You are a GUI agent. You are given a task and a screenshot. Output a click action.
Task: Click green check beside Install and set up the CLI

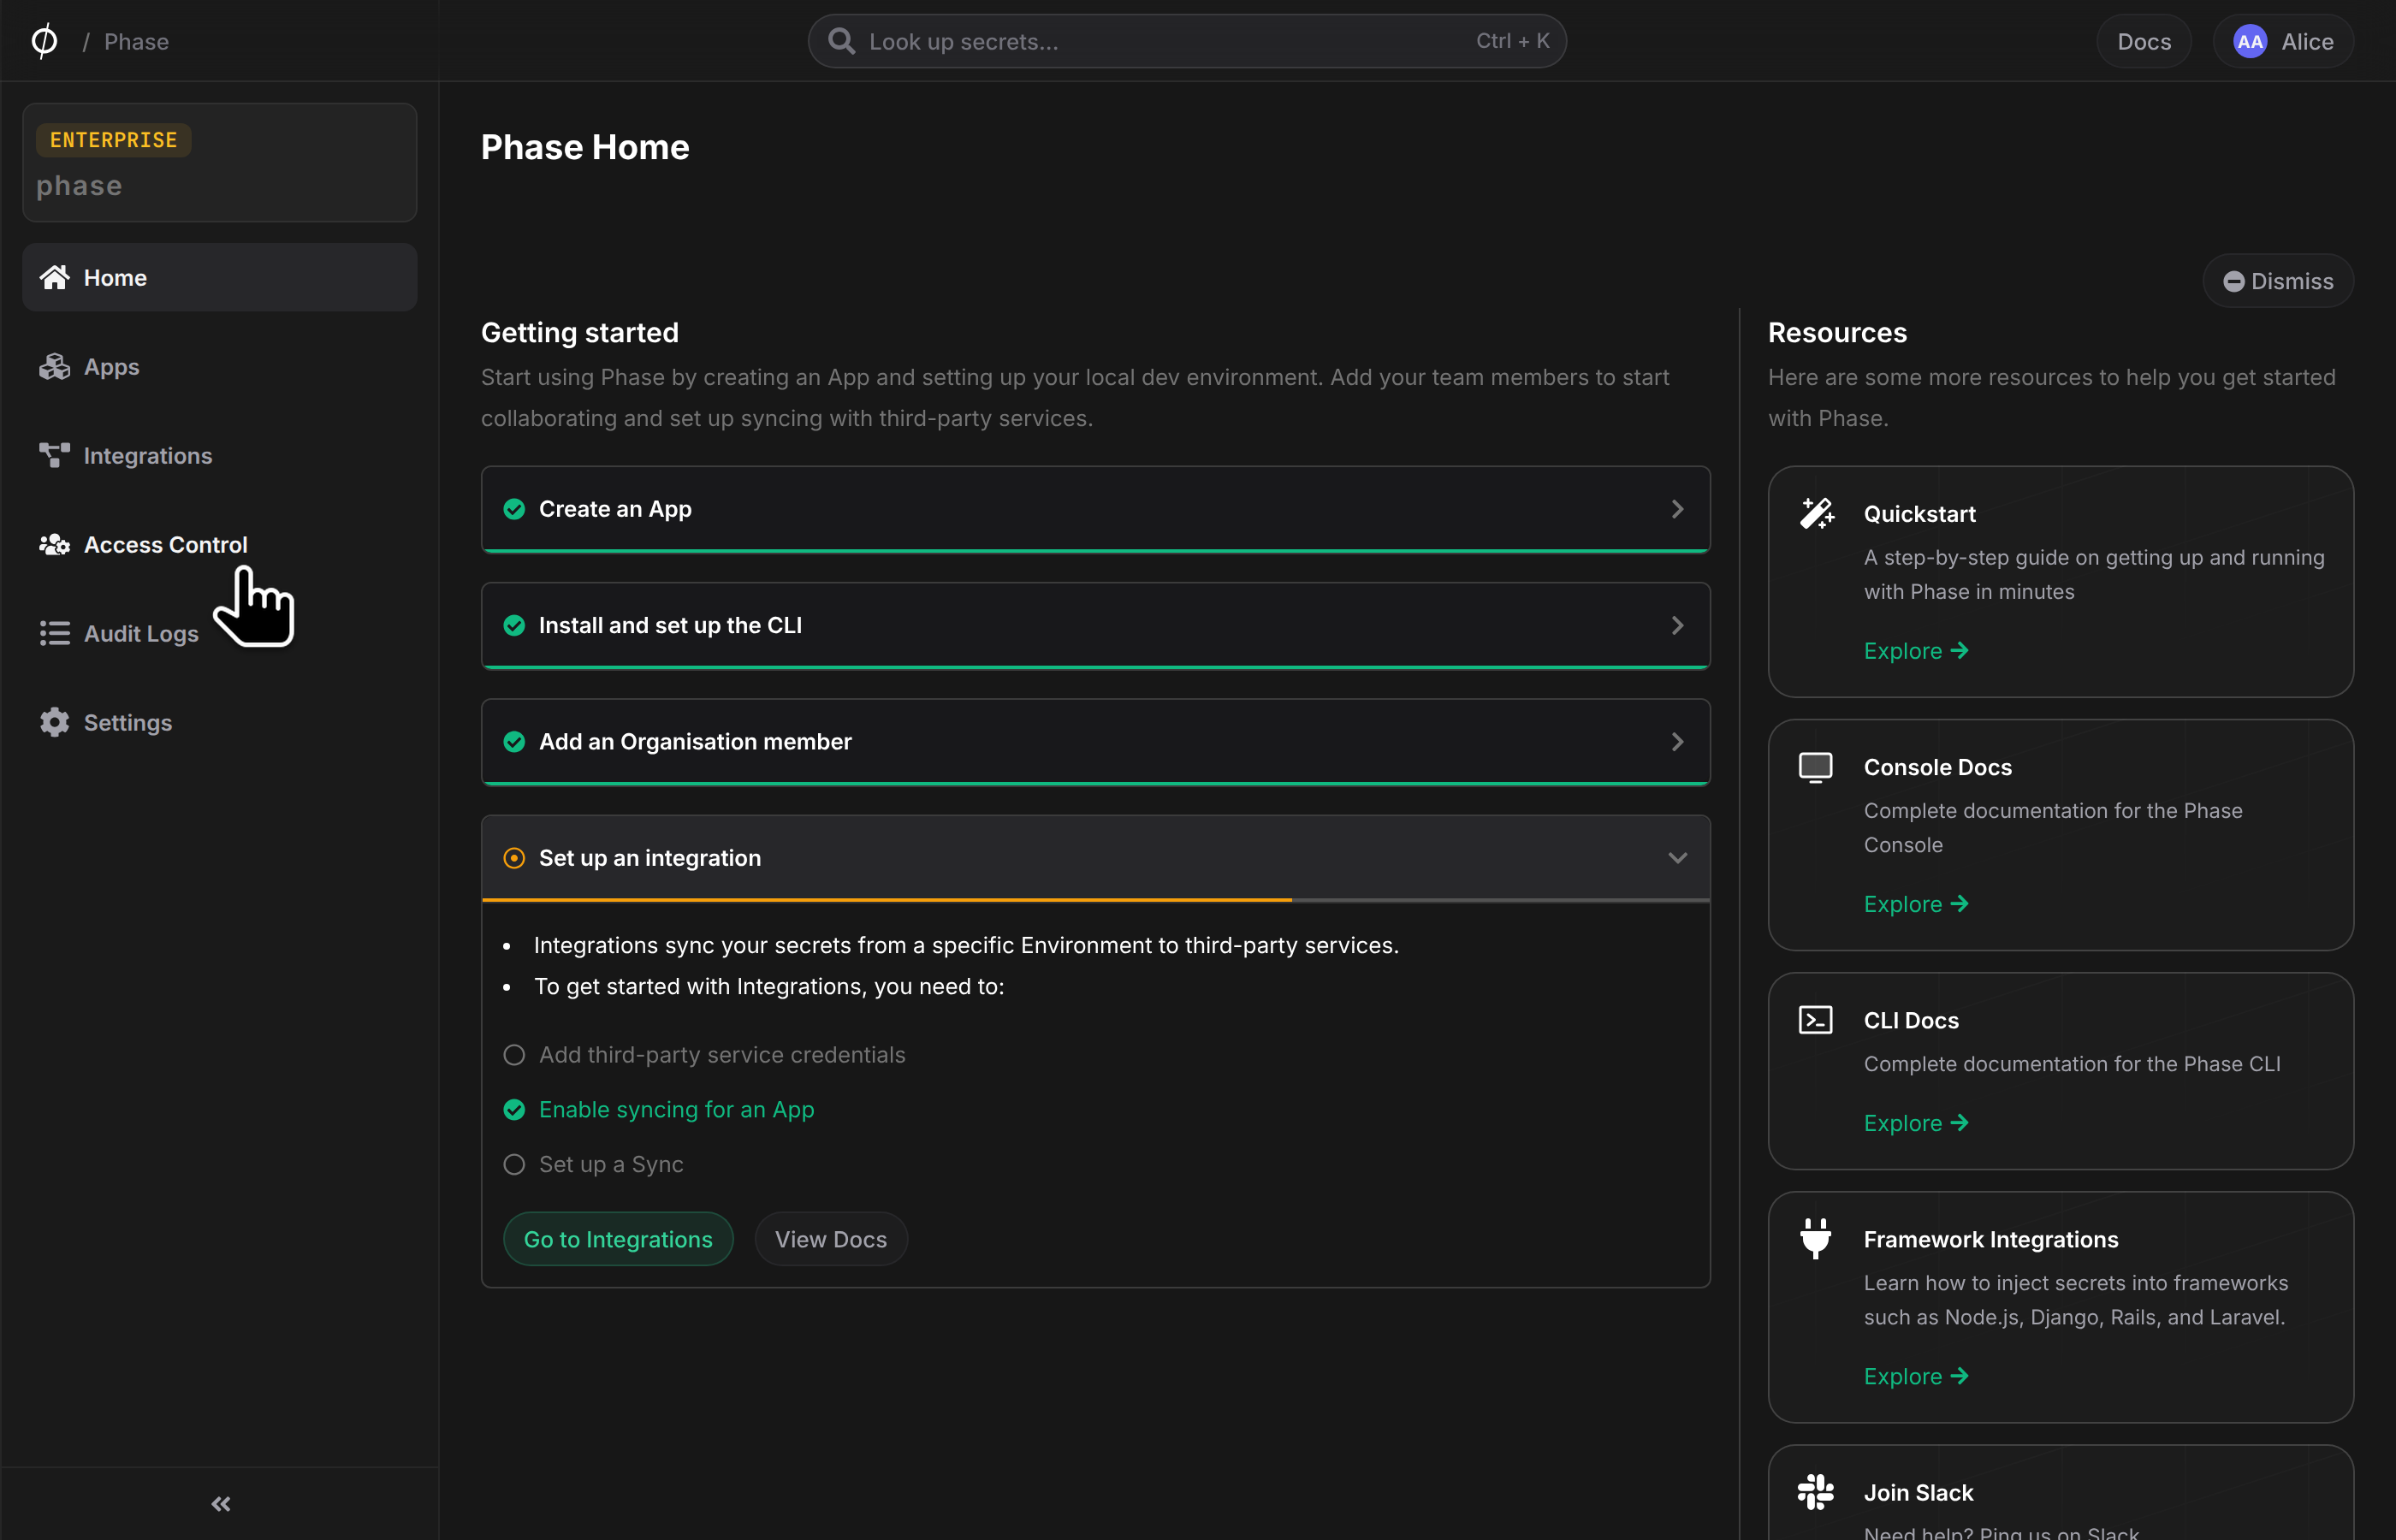pyautogui.click(x=514, y=625)
